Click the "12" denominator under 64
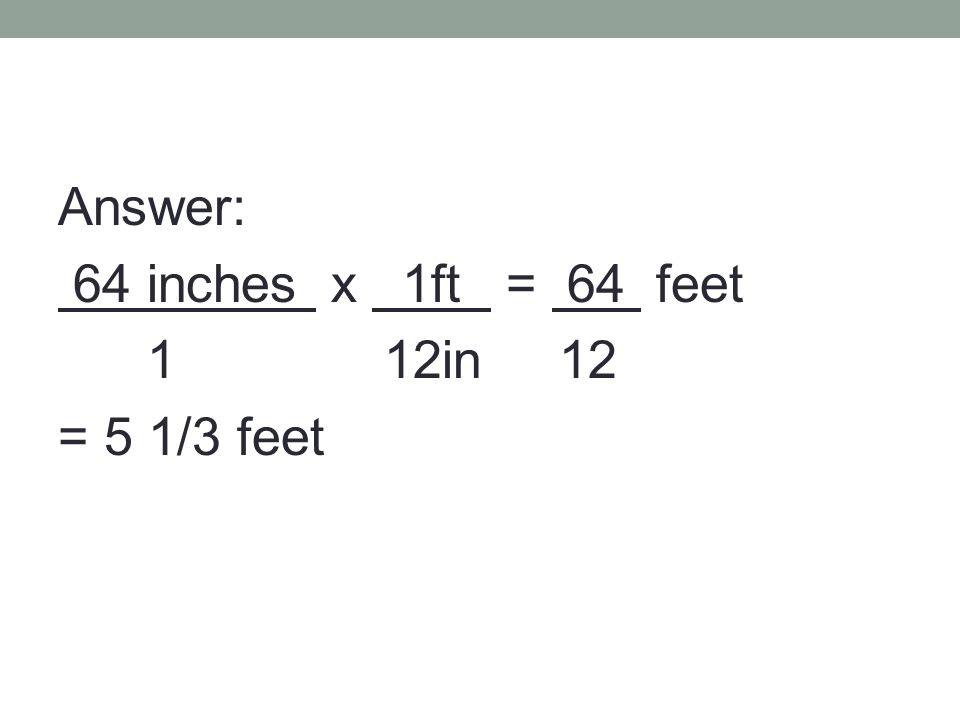 pos(588,360)
